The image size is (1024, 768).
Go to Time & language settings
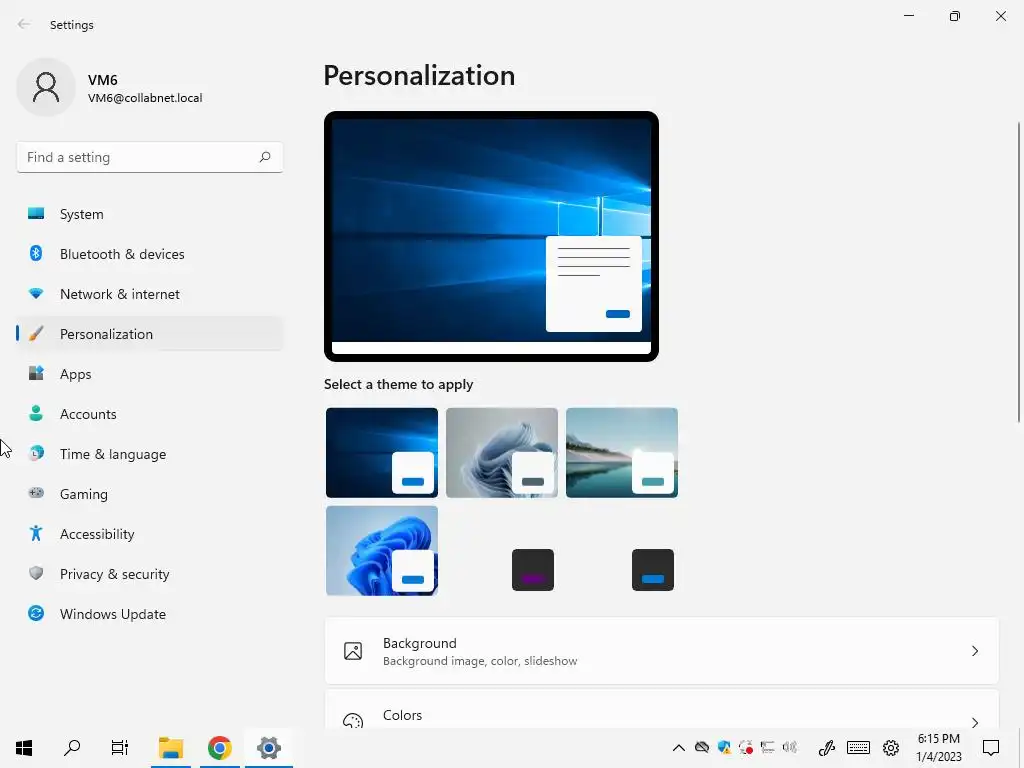(150, 454)
